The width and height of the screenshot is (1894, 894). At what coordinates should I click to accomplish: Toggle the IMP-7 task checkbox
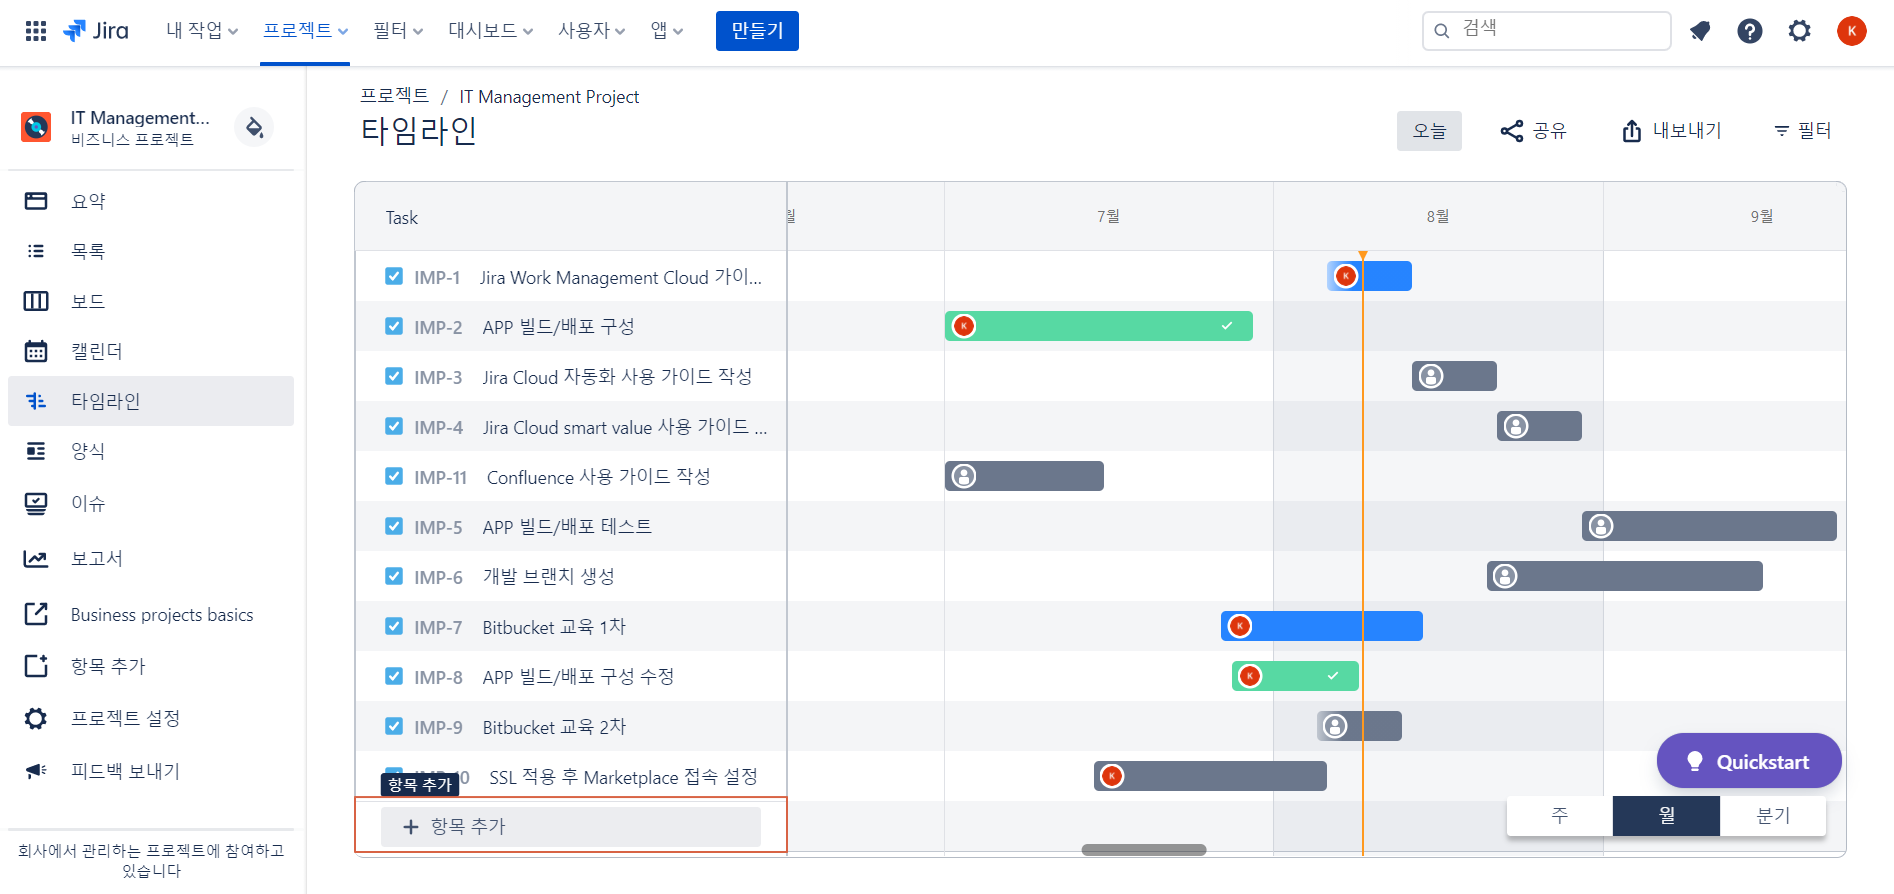pos(394,626)
